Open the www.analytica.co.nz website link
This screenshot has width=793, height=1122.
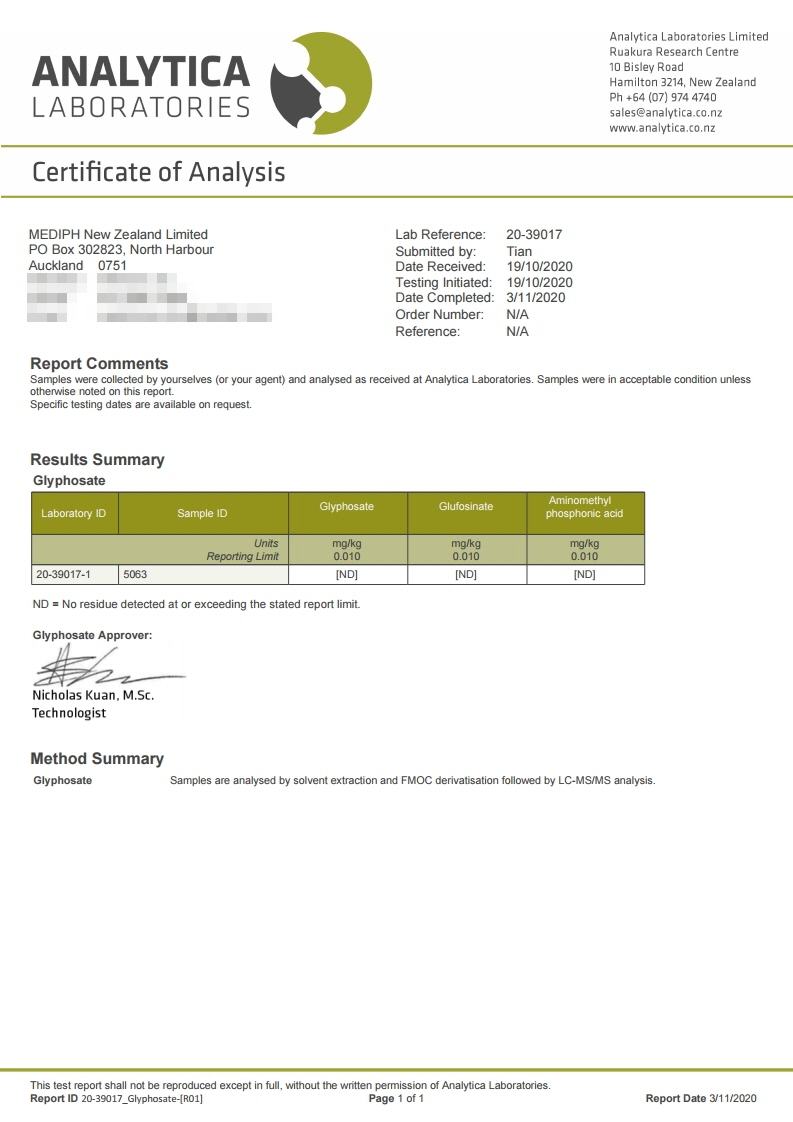click(x=662, y=128)
